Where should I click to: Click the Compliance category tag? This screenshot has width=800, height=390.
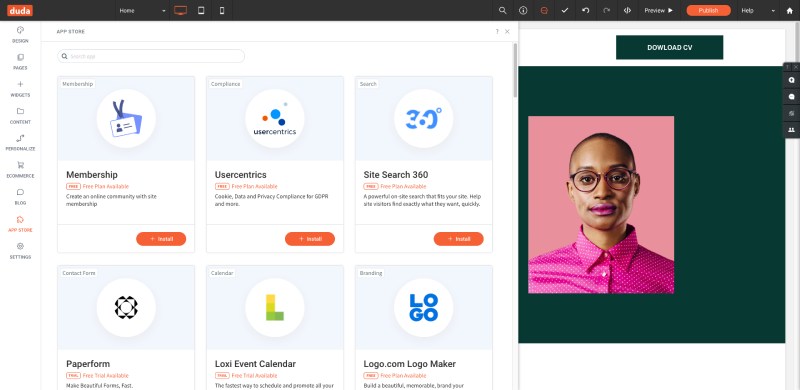click(226, 84)
